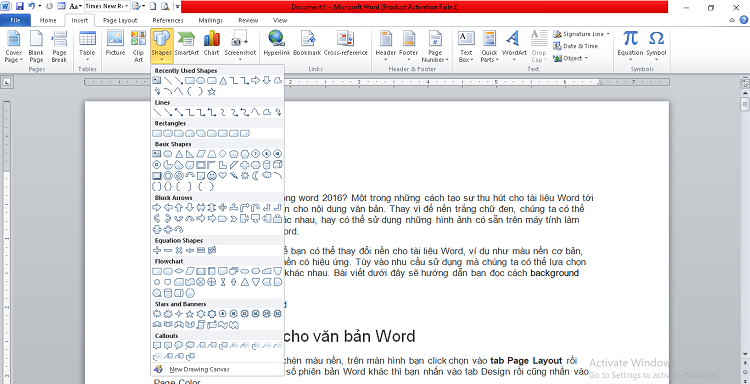The height and width of the screenshot is (384, 750).
Task: Pick the Left Arrow in Block Arrows
Action: click(167, 208)
